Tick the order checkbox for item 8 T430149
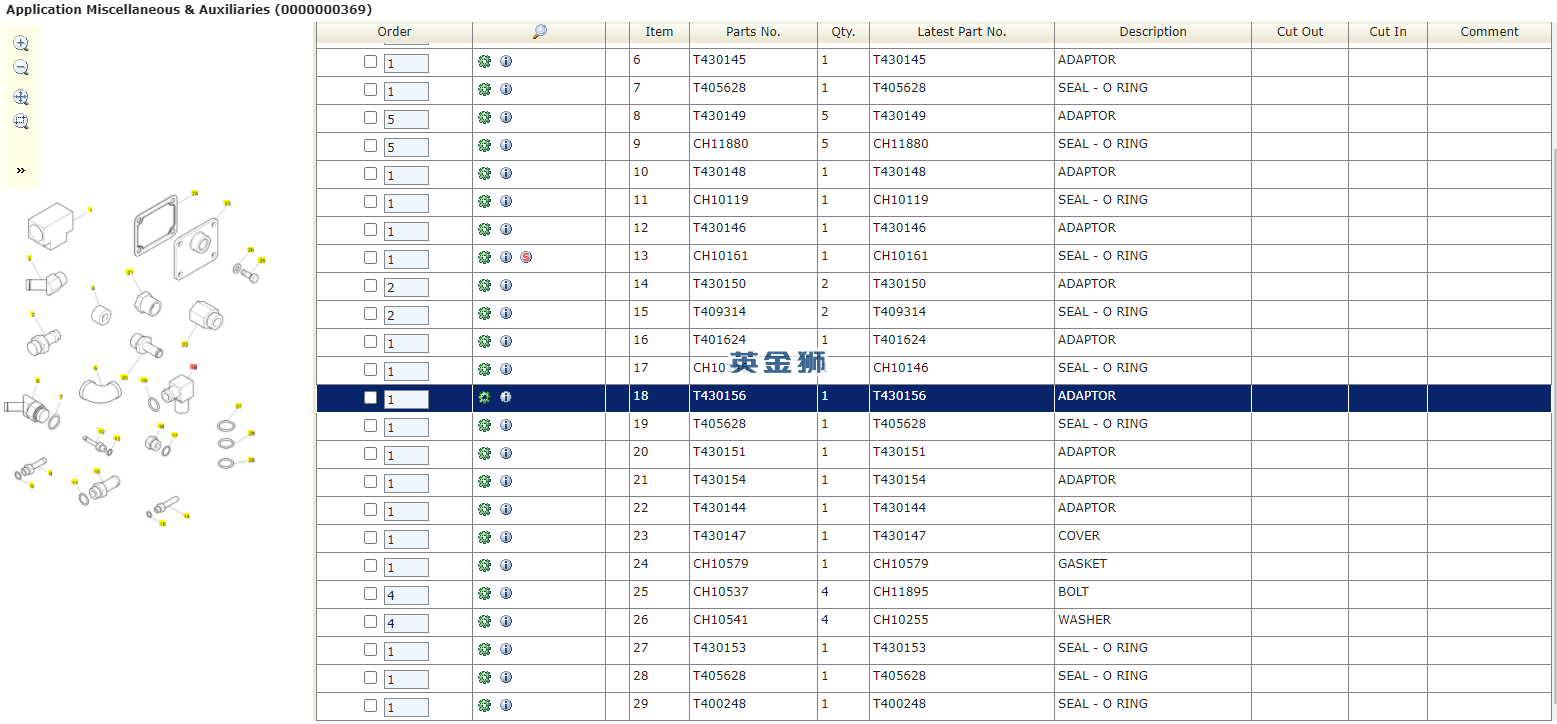 click(x=370, y=117)
